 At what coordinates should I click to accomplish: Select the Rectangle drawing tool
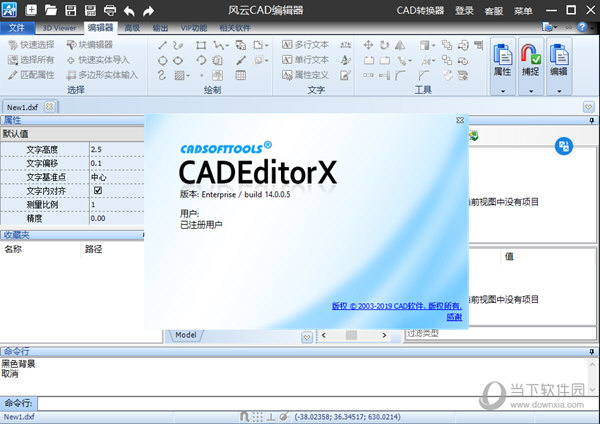tap(201, 45)
